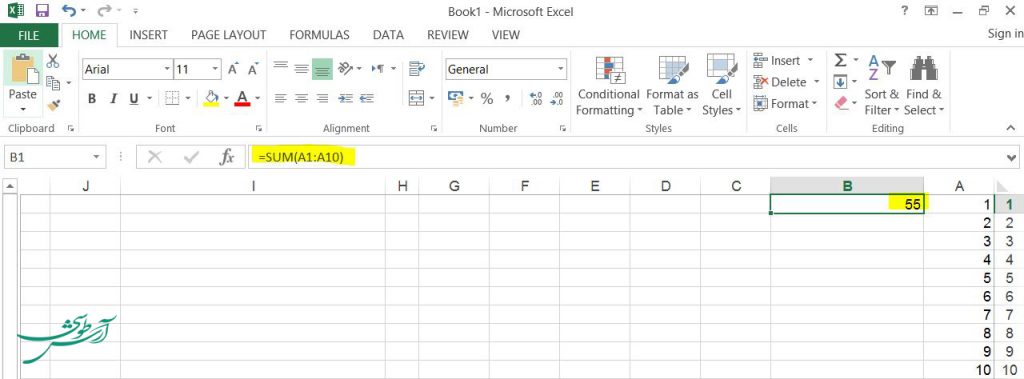The width and height of the screenshot is (1024, 379).
Task: Expand the Name Box dropdown next to B1
Action: pos(97,157)
